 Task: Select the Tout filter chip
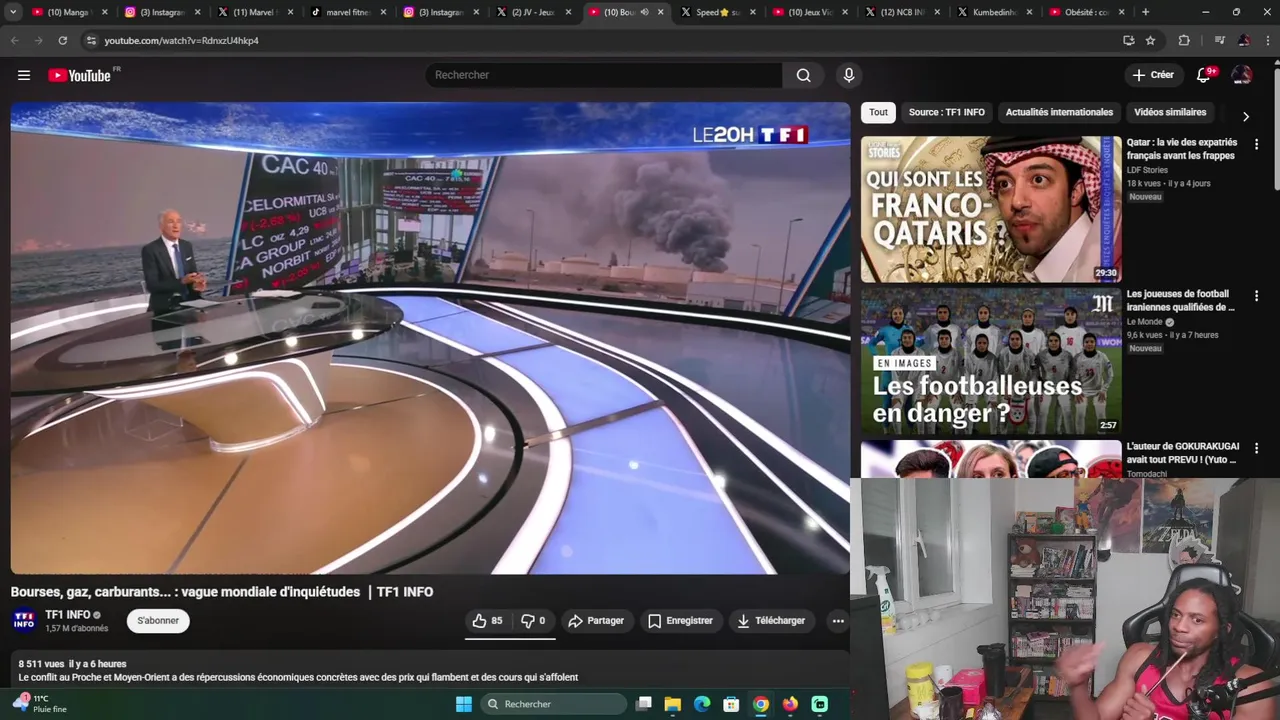pos(878,112)
